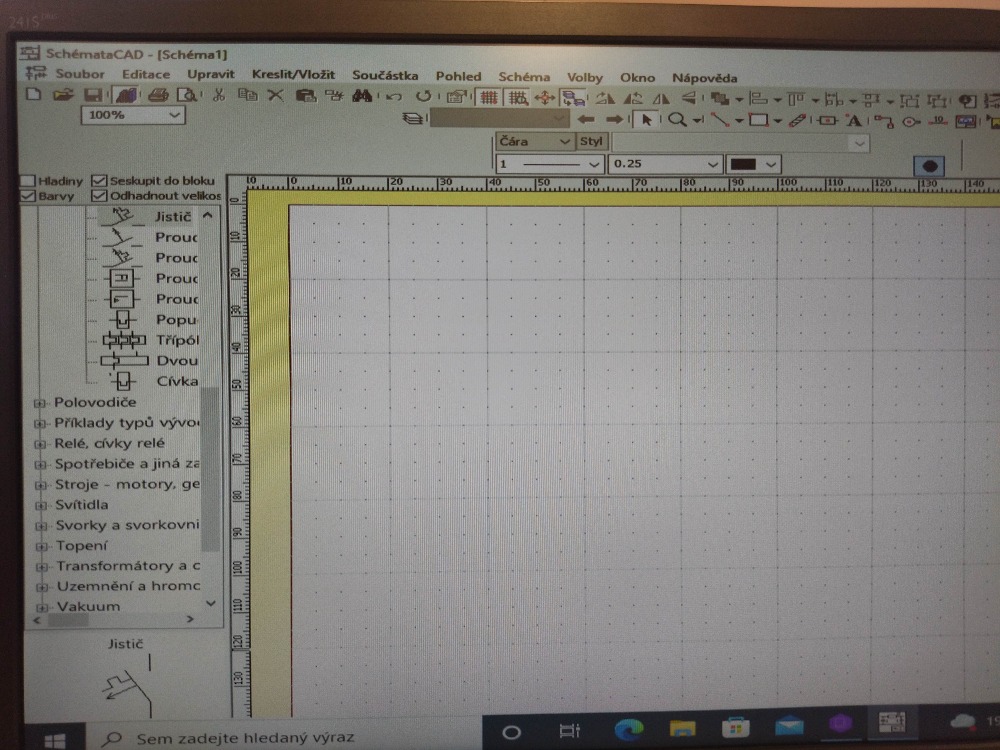Viewport: 1000px width, 750px height.
Task: Print with the printer icon
Action: (x=158, y=96)
